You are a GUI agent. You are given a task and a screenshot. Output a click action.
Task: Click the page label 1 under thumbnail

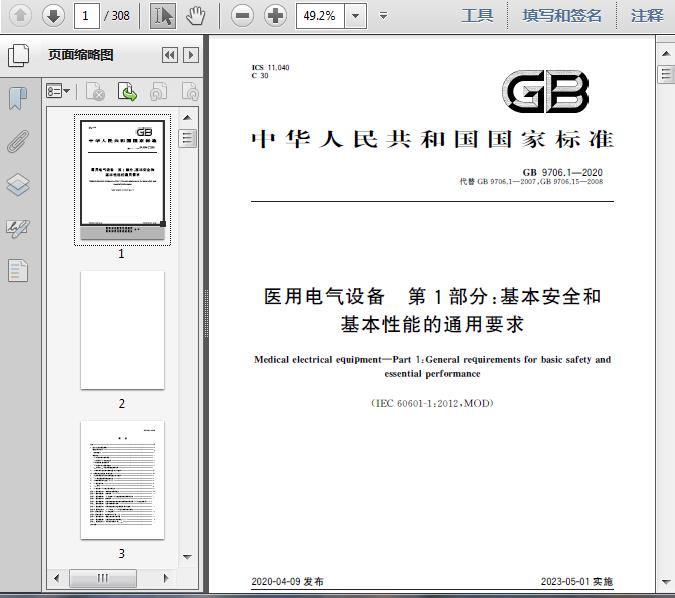(121, 254)
